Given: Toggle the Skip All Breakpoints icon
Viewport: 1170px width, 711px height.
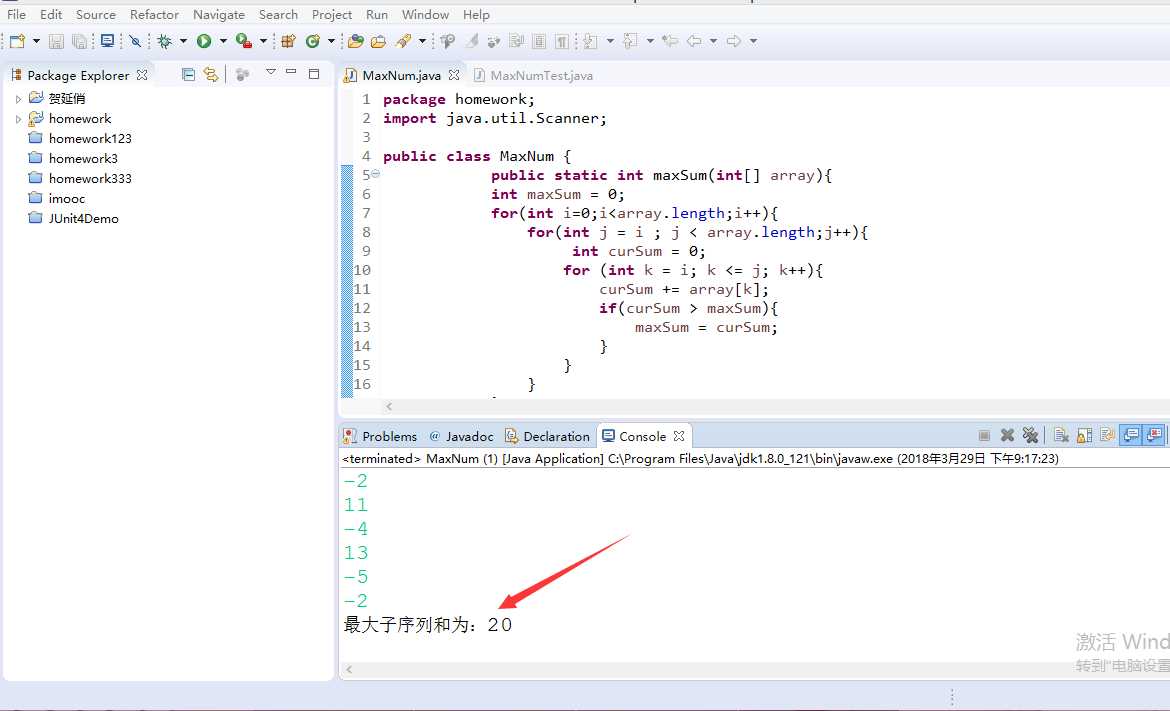Looking at the screenshot, I should pyautogui.click(x=135, y=41).
